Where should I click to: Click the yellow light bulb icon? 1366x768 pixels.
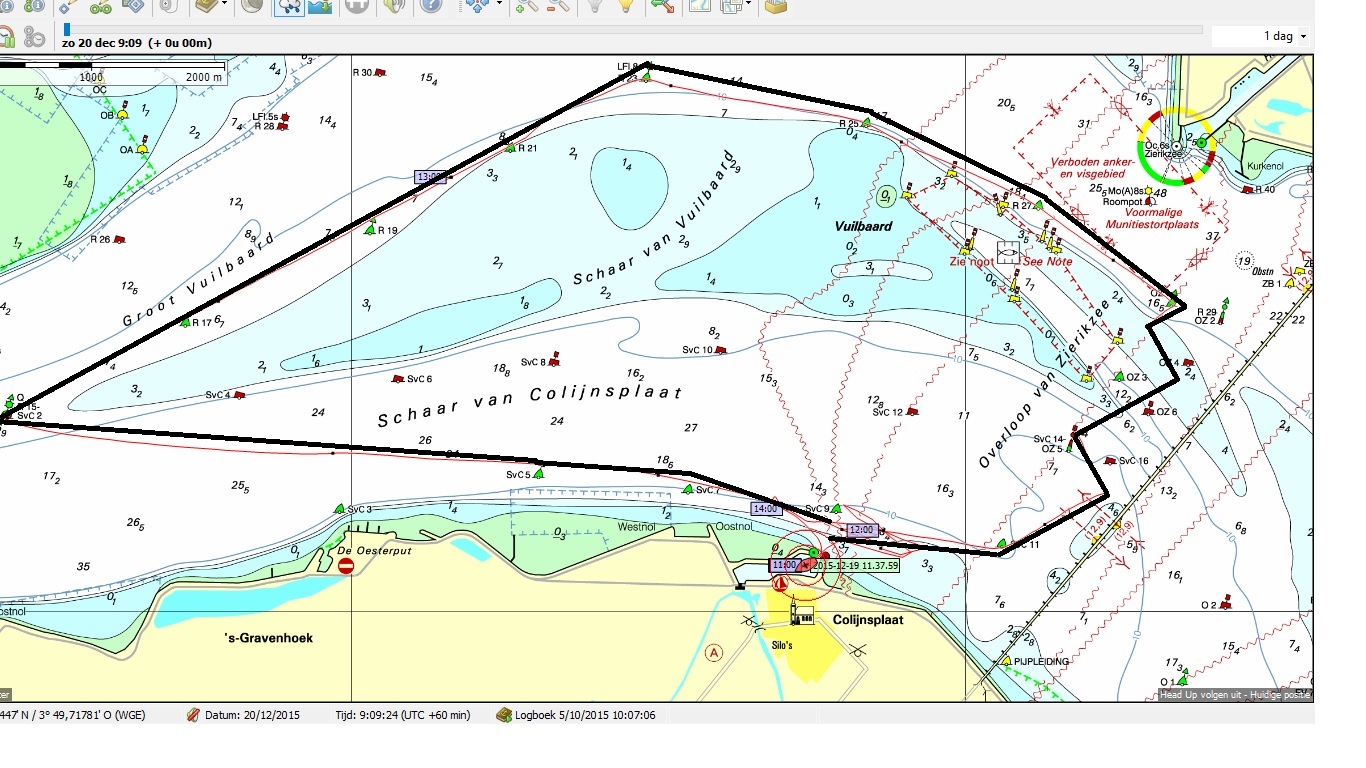tap(625, 6)
